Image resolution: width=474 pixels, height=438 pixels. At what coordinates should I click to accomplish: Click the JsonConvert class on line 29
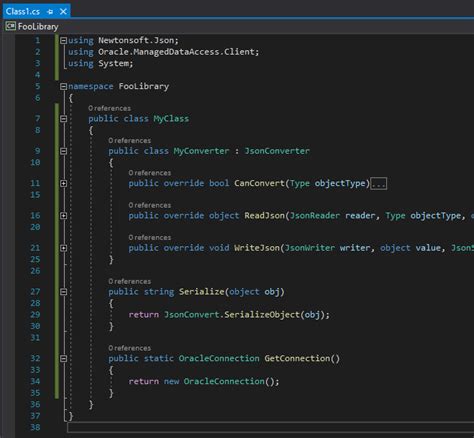point(192,315)
